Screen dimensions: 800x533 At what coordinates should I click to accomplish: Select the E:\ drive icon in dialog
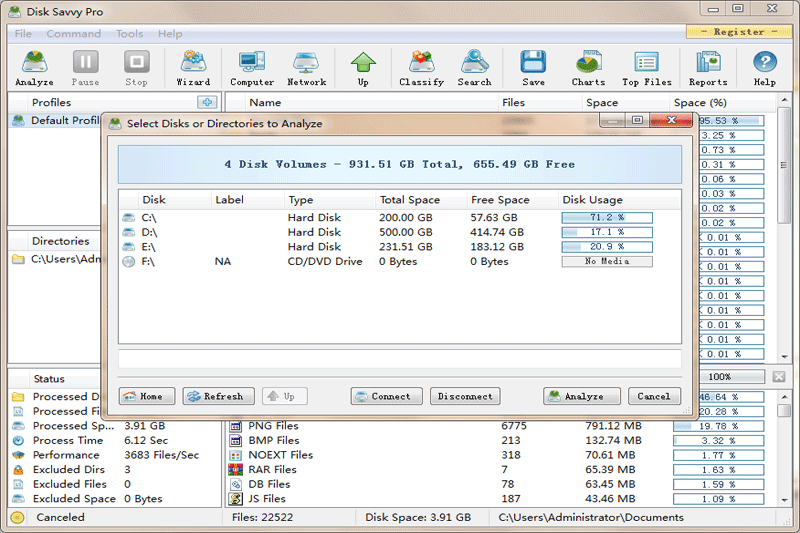click(x=129, y=247)
